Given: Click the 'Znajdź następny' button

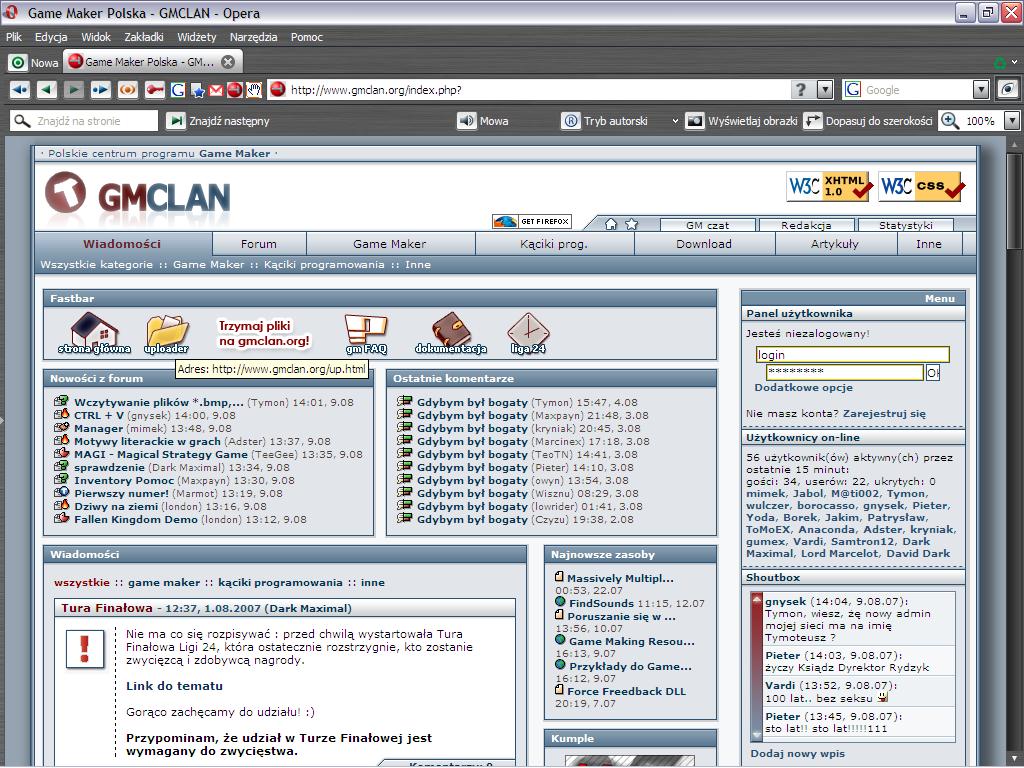Looking at the screenshot, I should point(218,121).
